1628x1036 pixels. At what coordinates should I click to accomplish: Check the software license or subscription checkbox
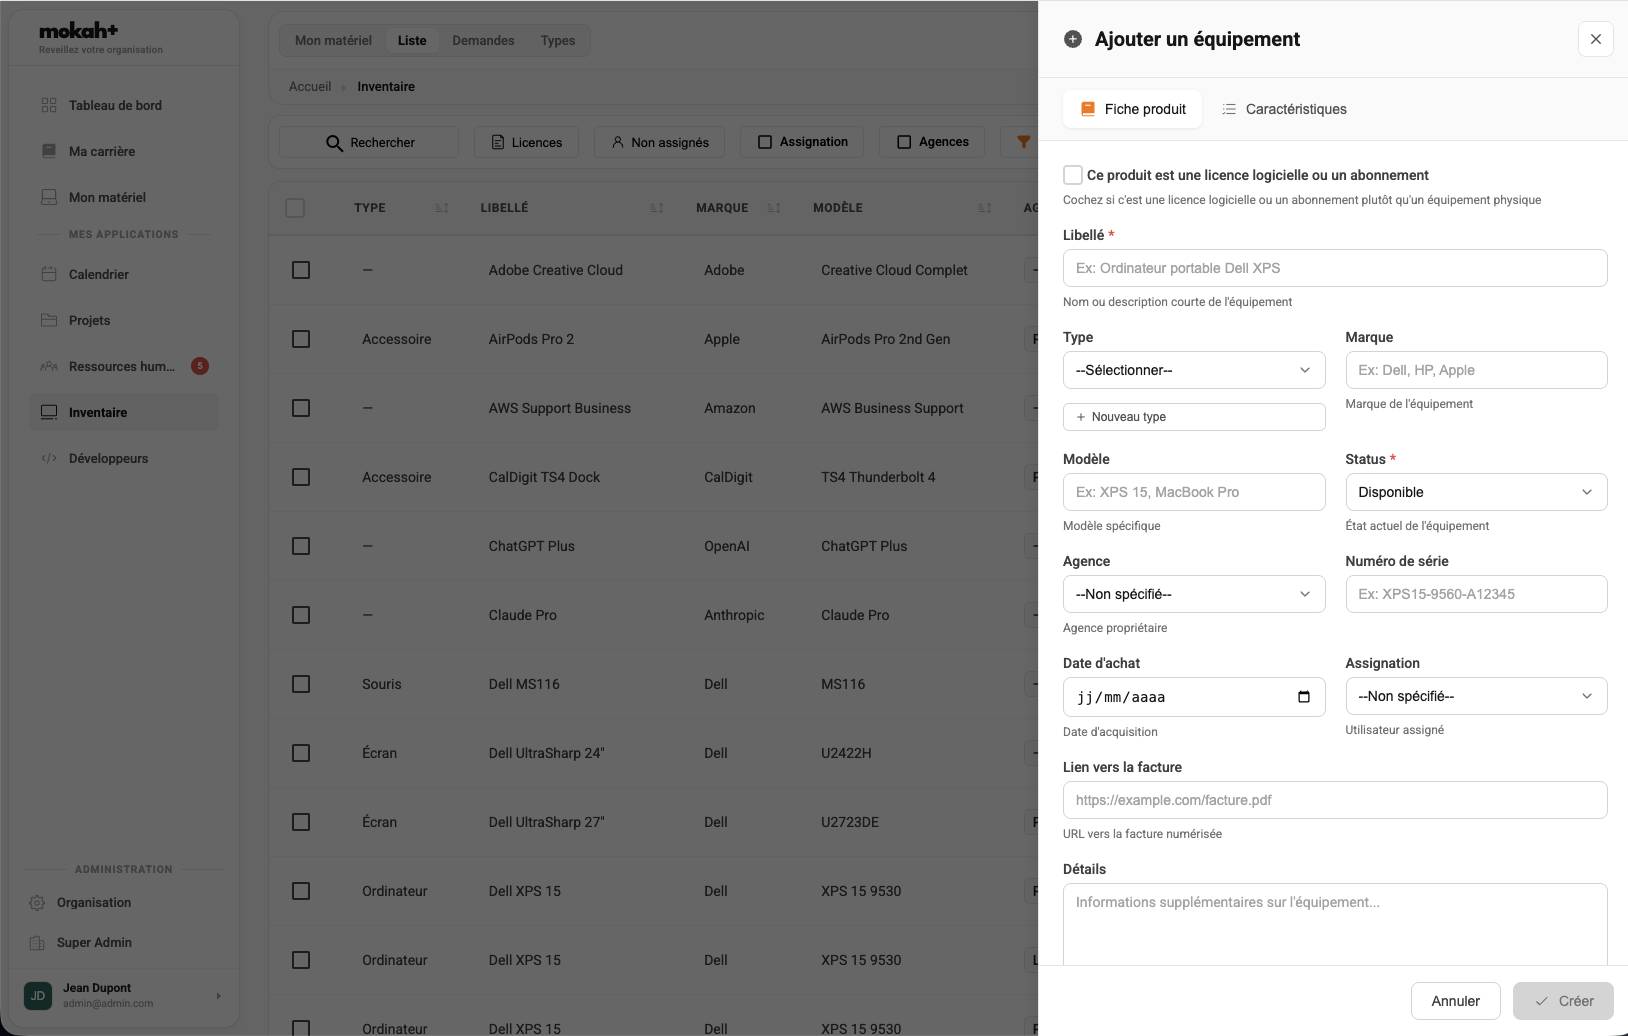pos(1073,175)
